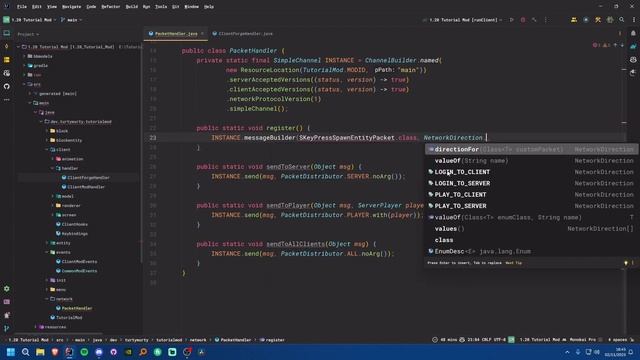Click the Debug bug icon in toolbar
The height and width of the screenshot is (360, 640).
pos(523,20)
